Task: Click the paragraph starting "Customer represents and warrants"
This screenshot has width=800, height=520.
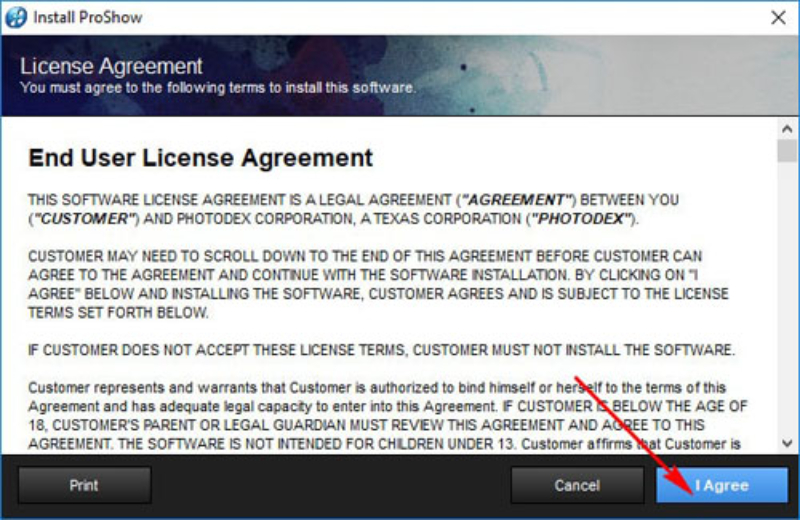Action: pos(387,416)
